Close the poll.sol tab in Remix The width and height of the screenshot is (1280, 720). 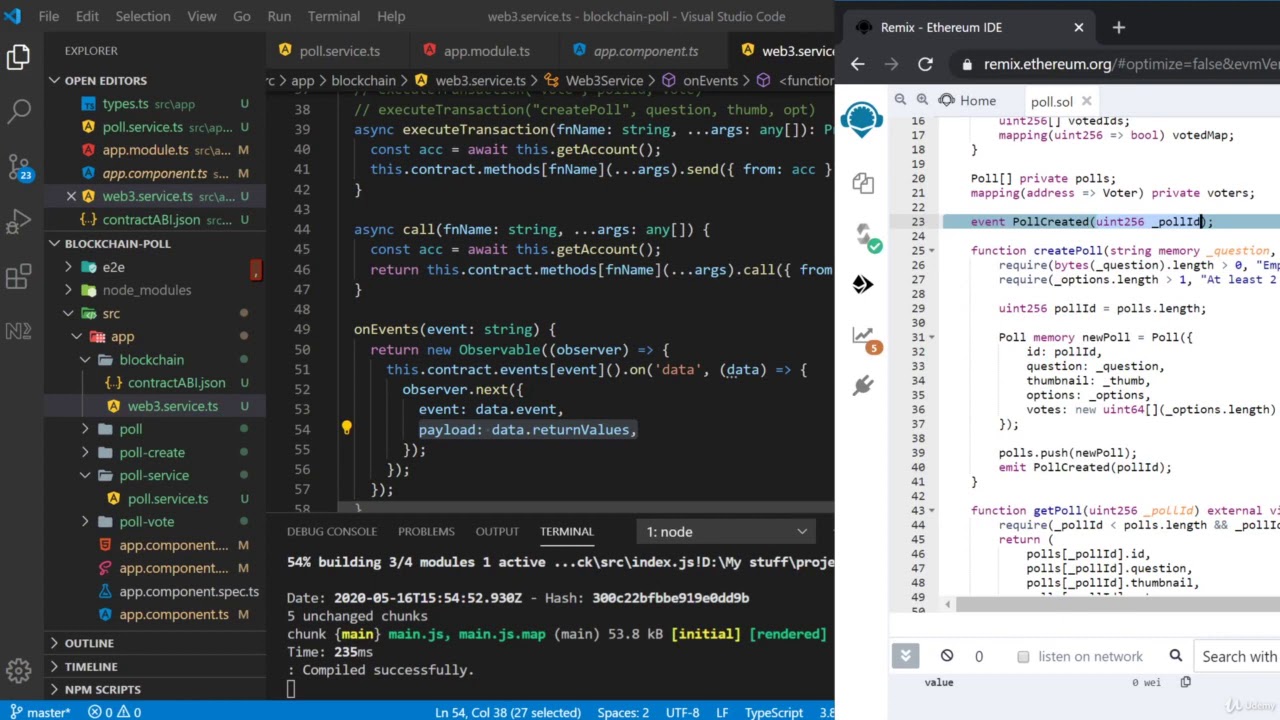pos(1087,101)
